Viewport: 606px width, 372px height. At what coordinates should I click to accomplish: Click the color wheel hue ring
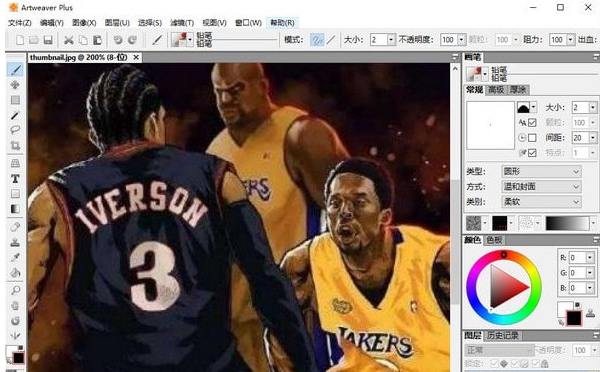(504, 255)
